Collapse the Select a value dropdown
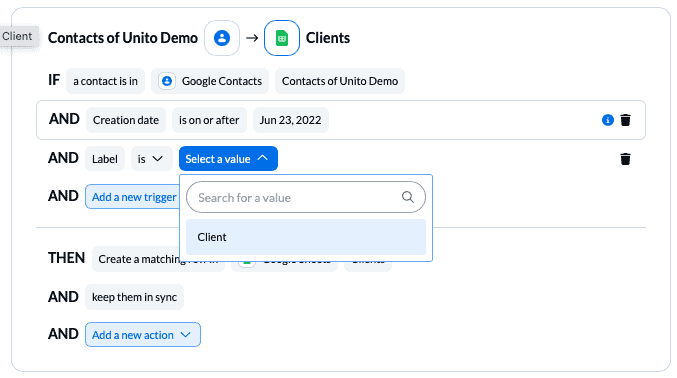The width and height of the screenshot is (677, 378). coord(228,159)
